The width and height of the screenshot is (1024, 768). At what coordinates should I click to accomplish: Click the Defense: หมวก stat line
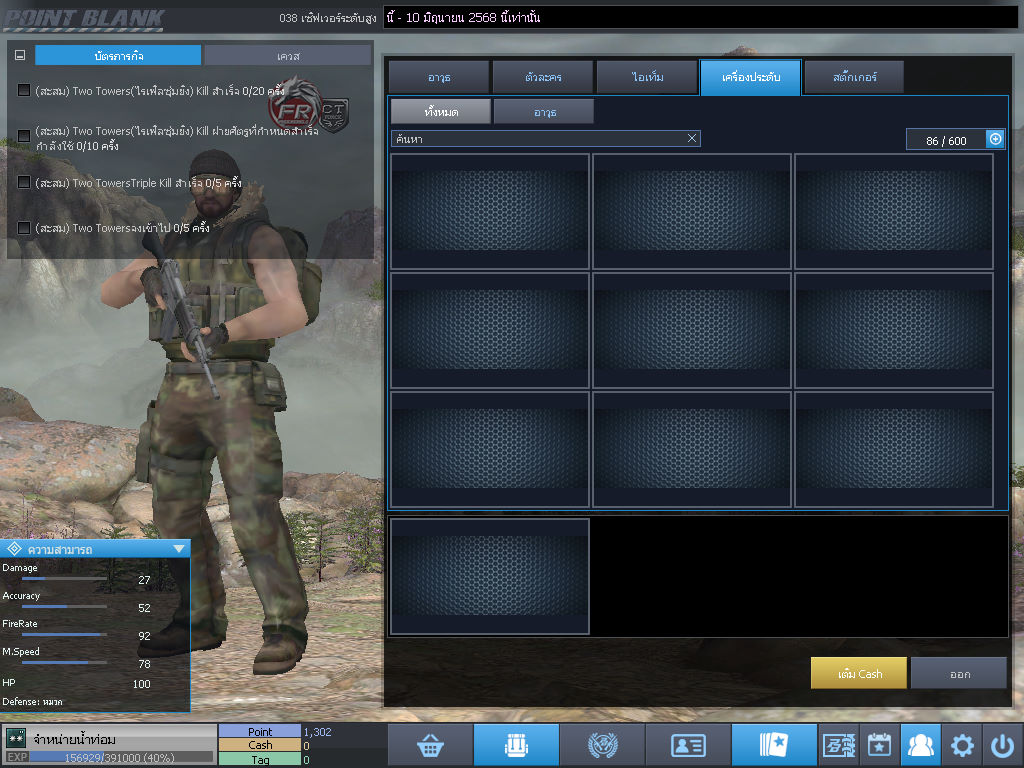click(x=32, y=701)
